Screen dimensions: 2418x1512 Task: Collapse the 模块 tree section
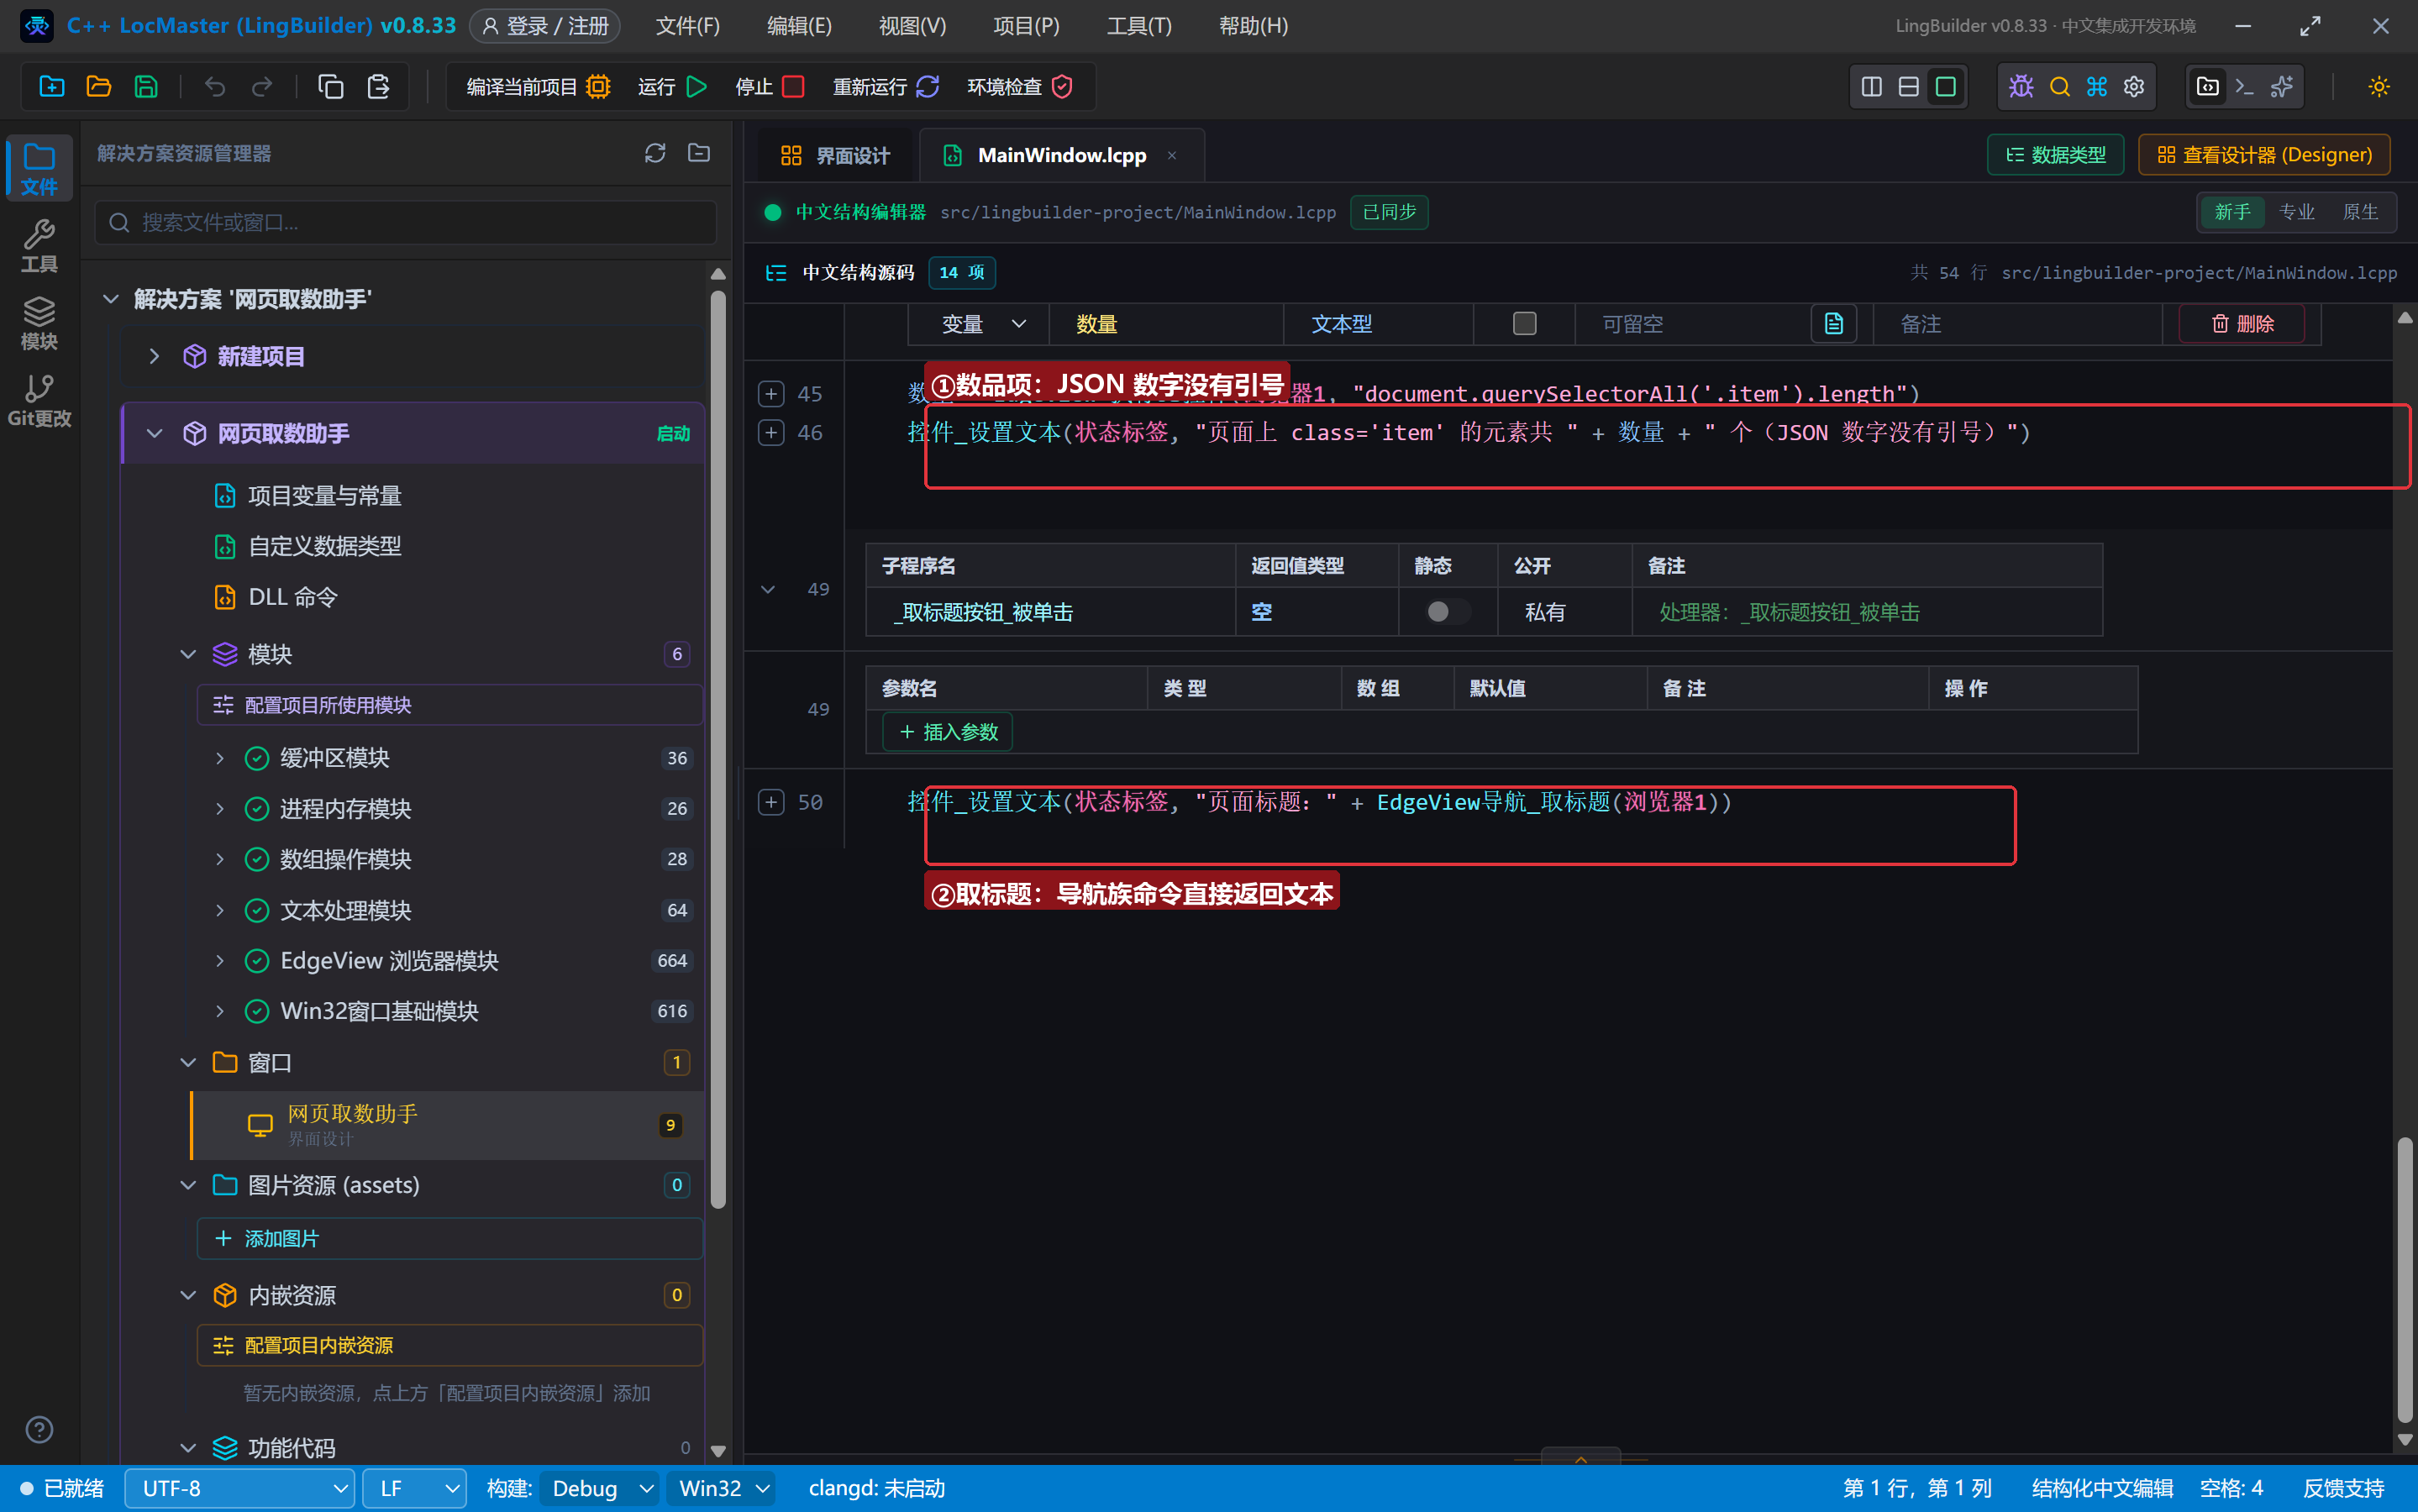click(x=187, y=654)
